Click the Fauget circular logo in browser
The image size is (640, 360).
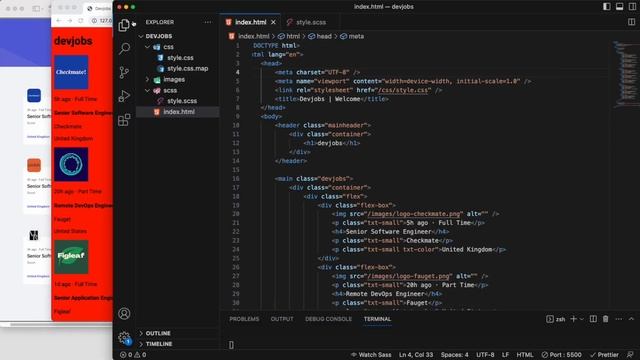click(71, 164)
